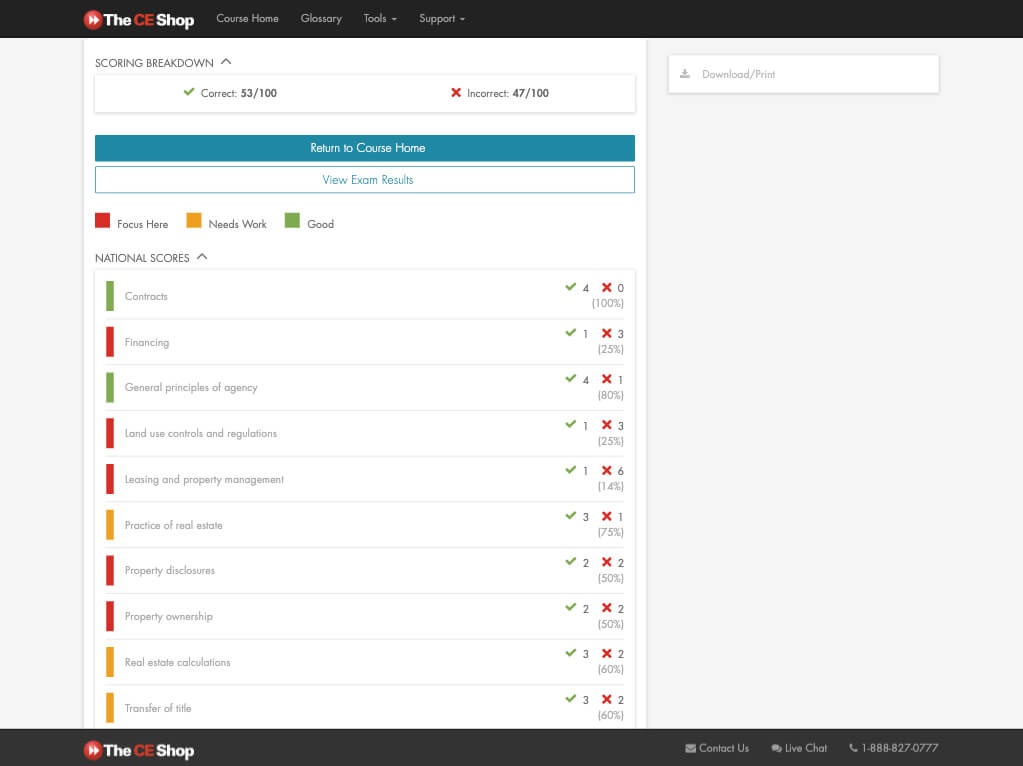Click The CE Shop logo in footer

pos(139,750)
